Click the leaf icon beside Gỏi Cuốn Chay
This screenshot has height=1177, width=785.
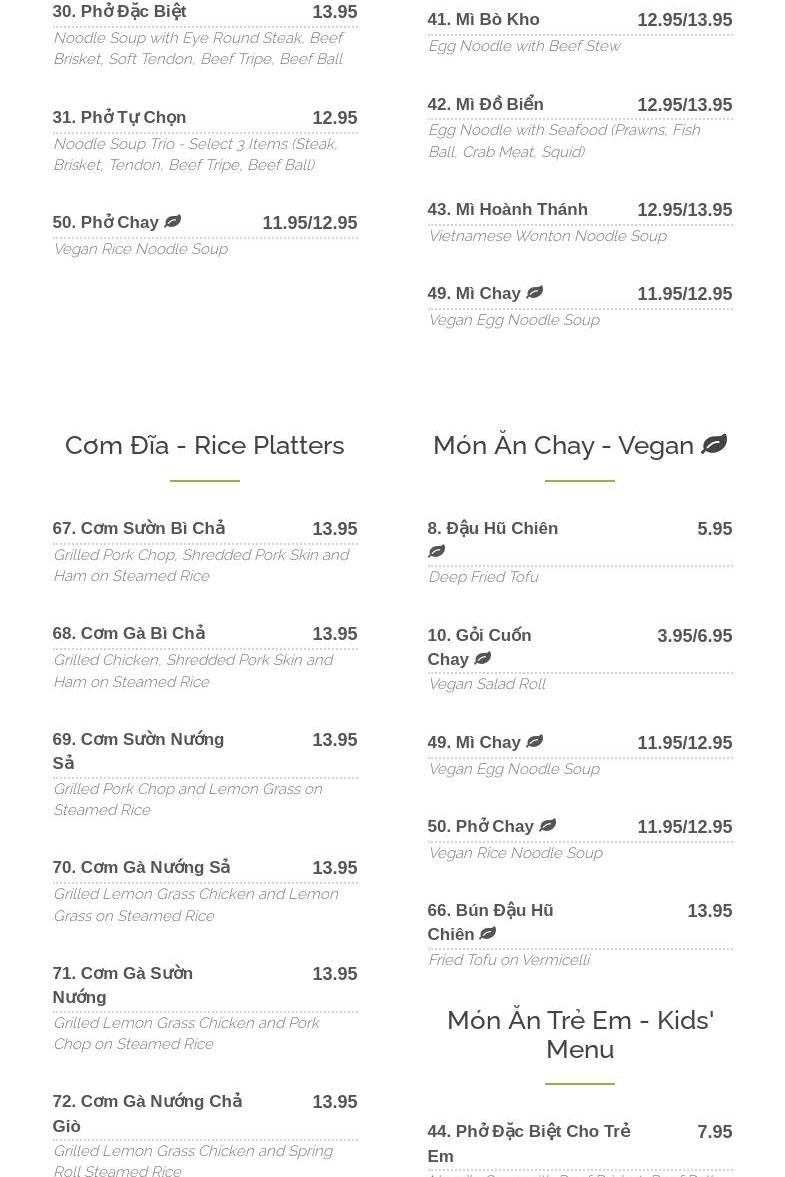pos(482,659)
